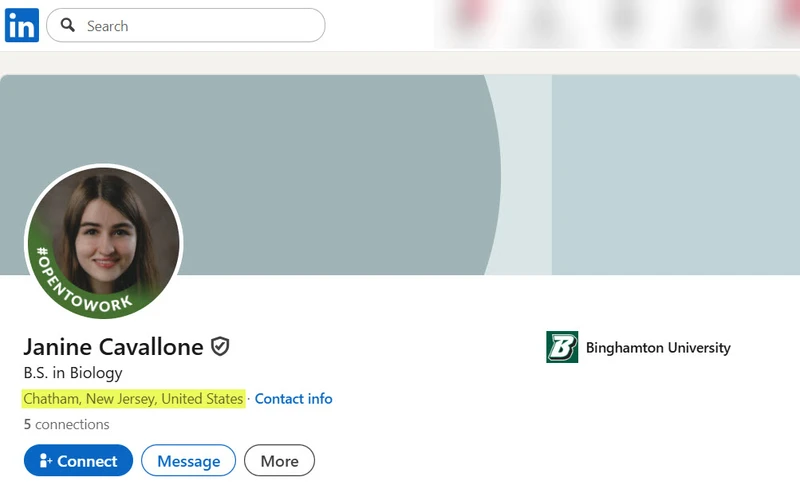This screenshot has width=800, height=493.
Task: Click the Binghamton University logo
Action: click(x=562, y=347)
